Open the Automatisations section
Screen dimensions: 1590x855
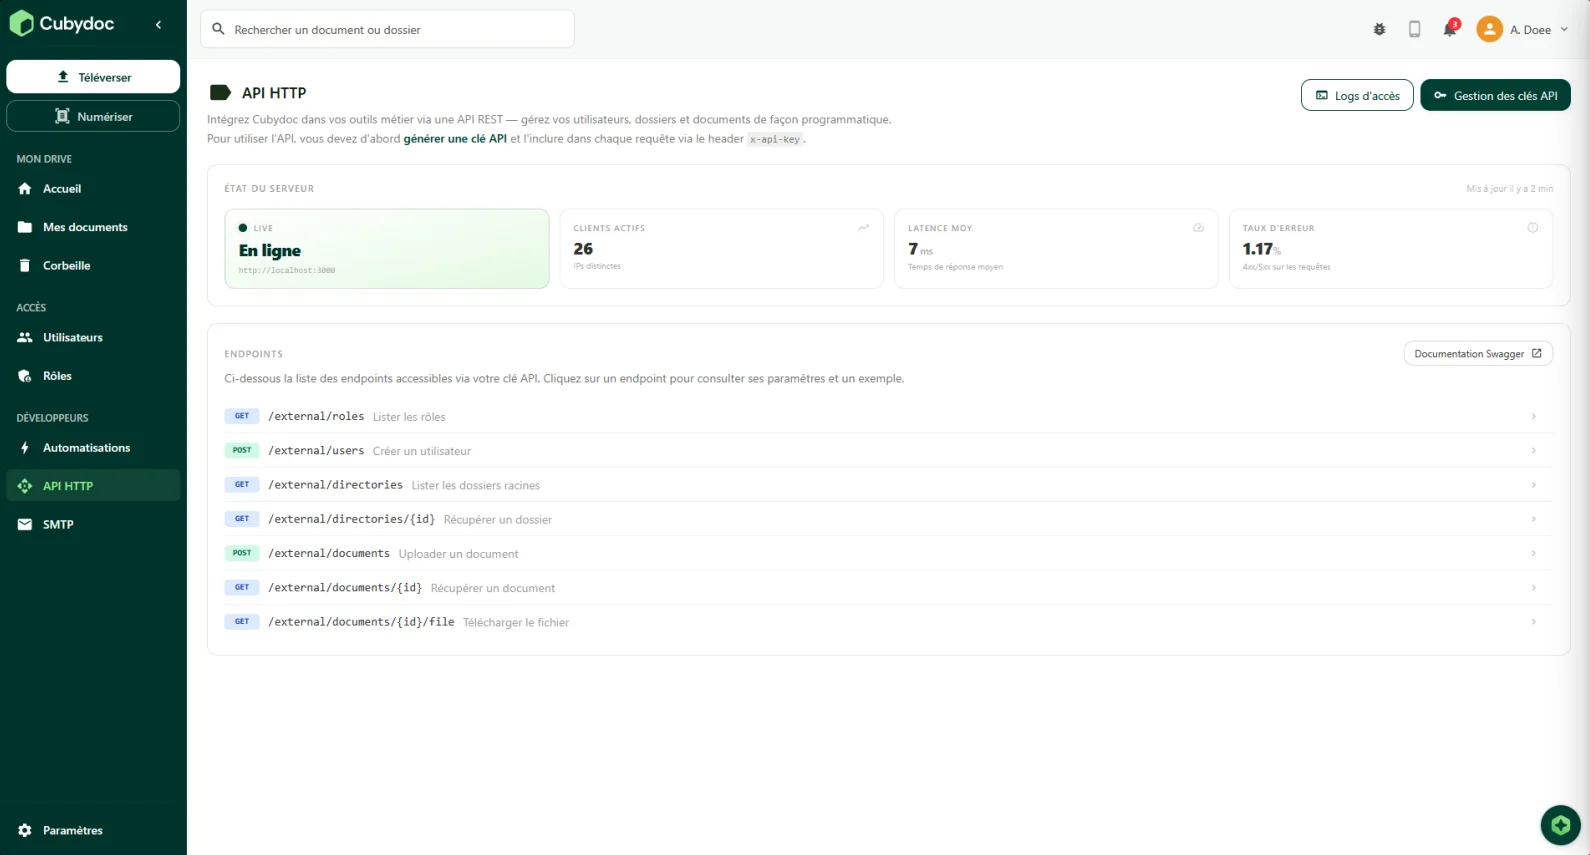pyautogui.click(x=93, y=448)
